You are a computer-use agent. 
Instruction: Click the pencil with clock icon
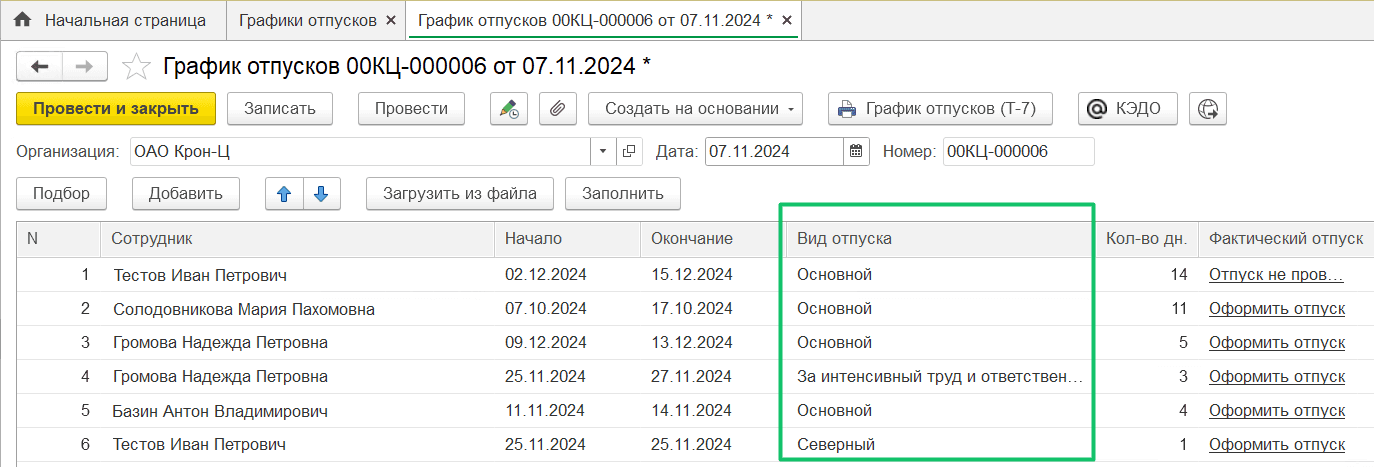coord(509,109)
